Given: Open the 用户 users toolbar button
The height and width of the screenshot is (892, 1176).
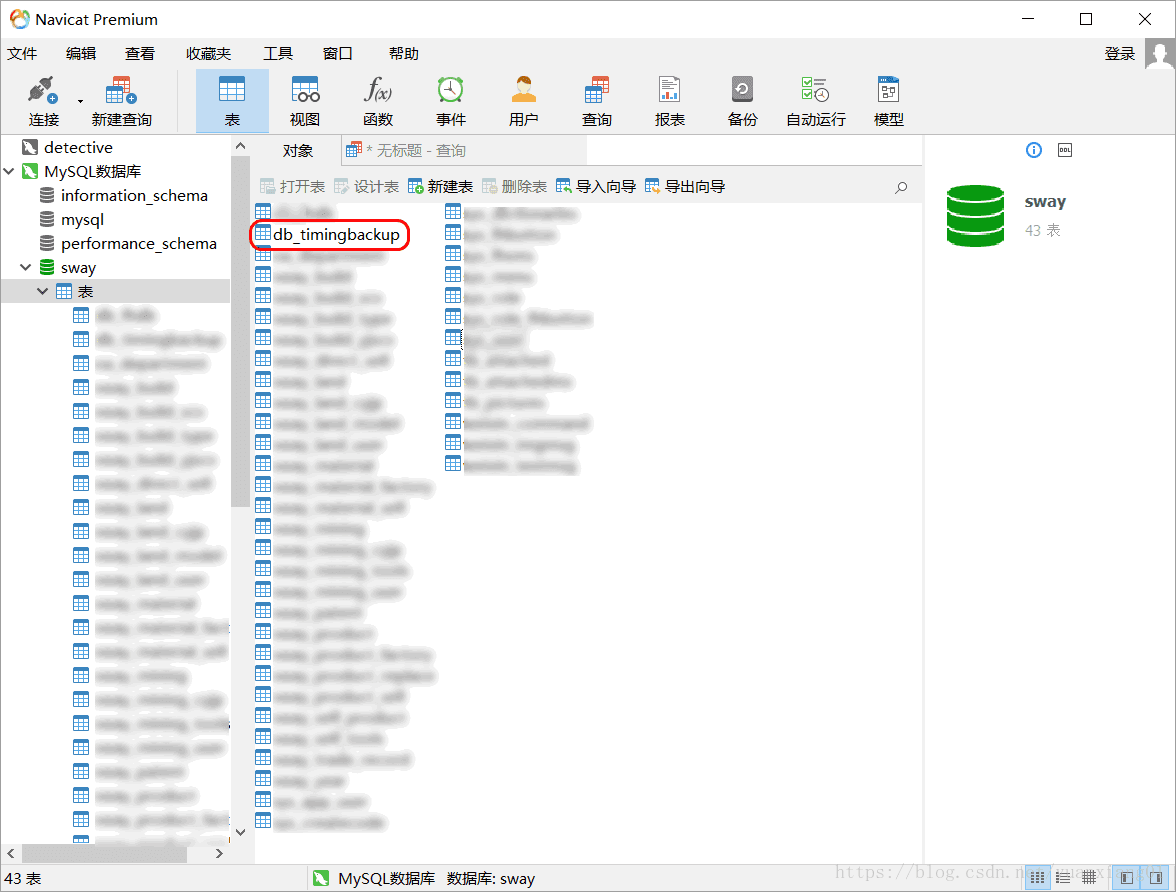Looking at the screenshot, I should pos(524,101).
